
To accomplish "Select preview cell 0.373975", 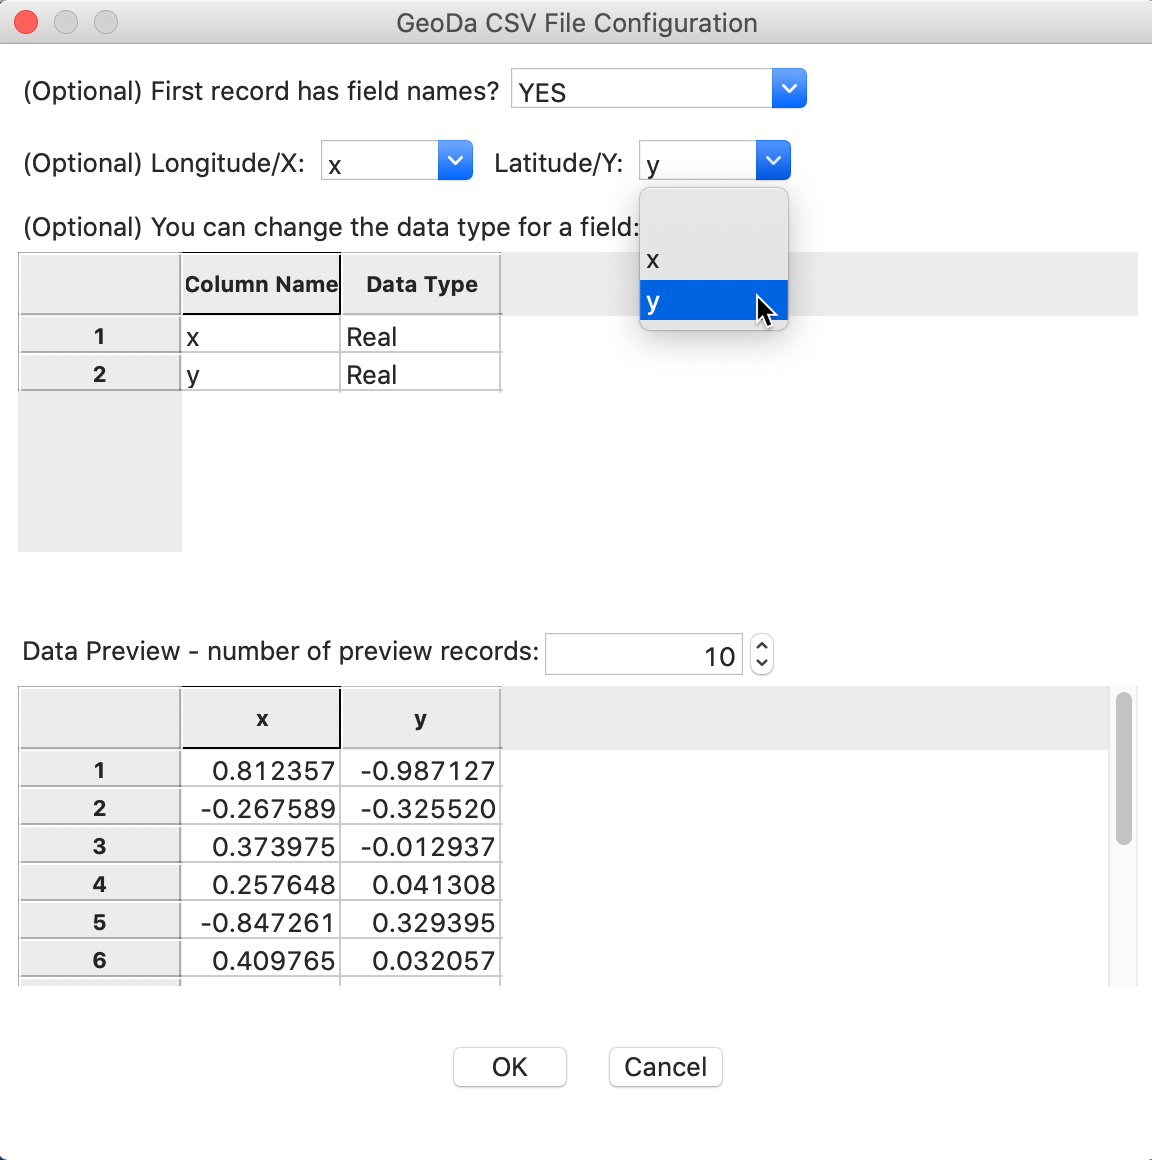I will tap(261, 846).
